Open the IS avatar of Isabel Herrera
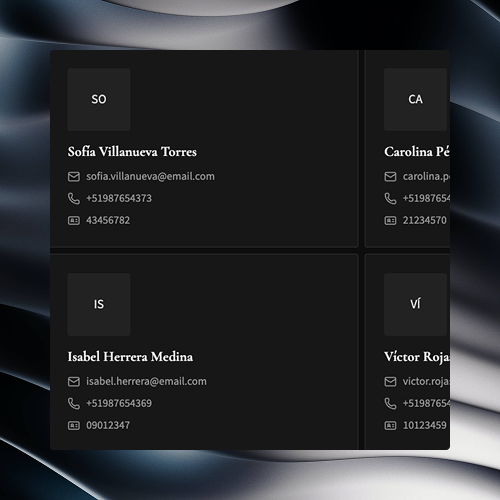 click(x=99, y=304)
